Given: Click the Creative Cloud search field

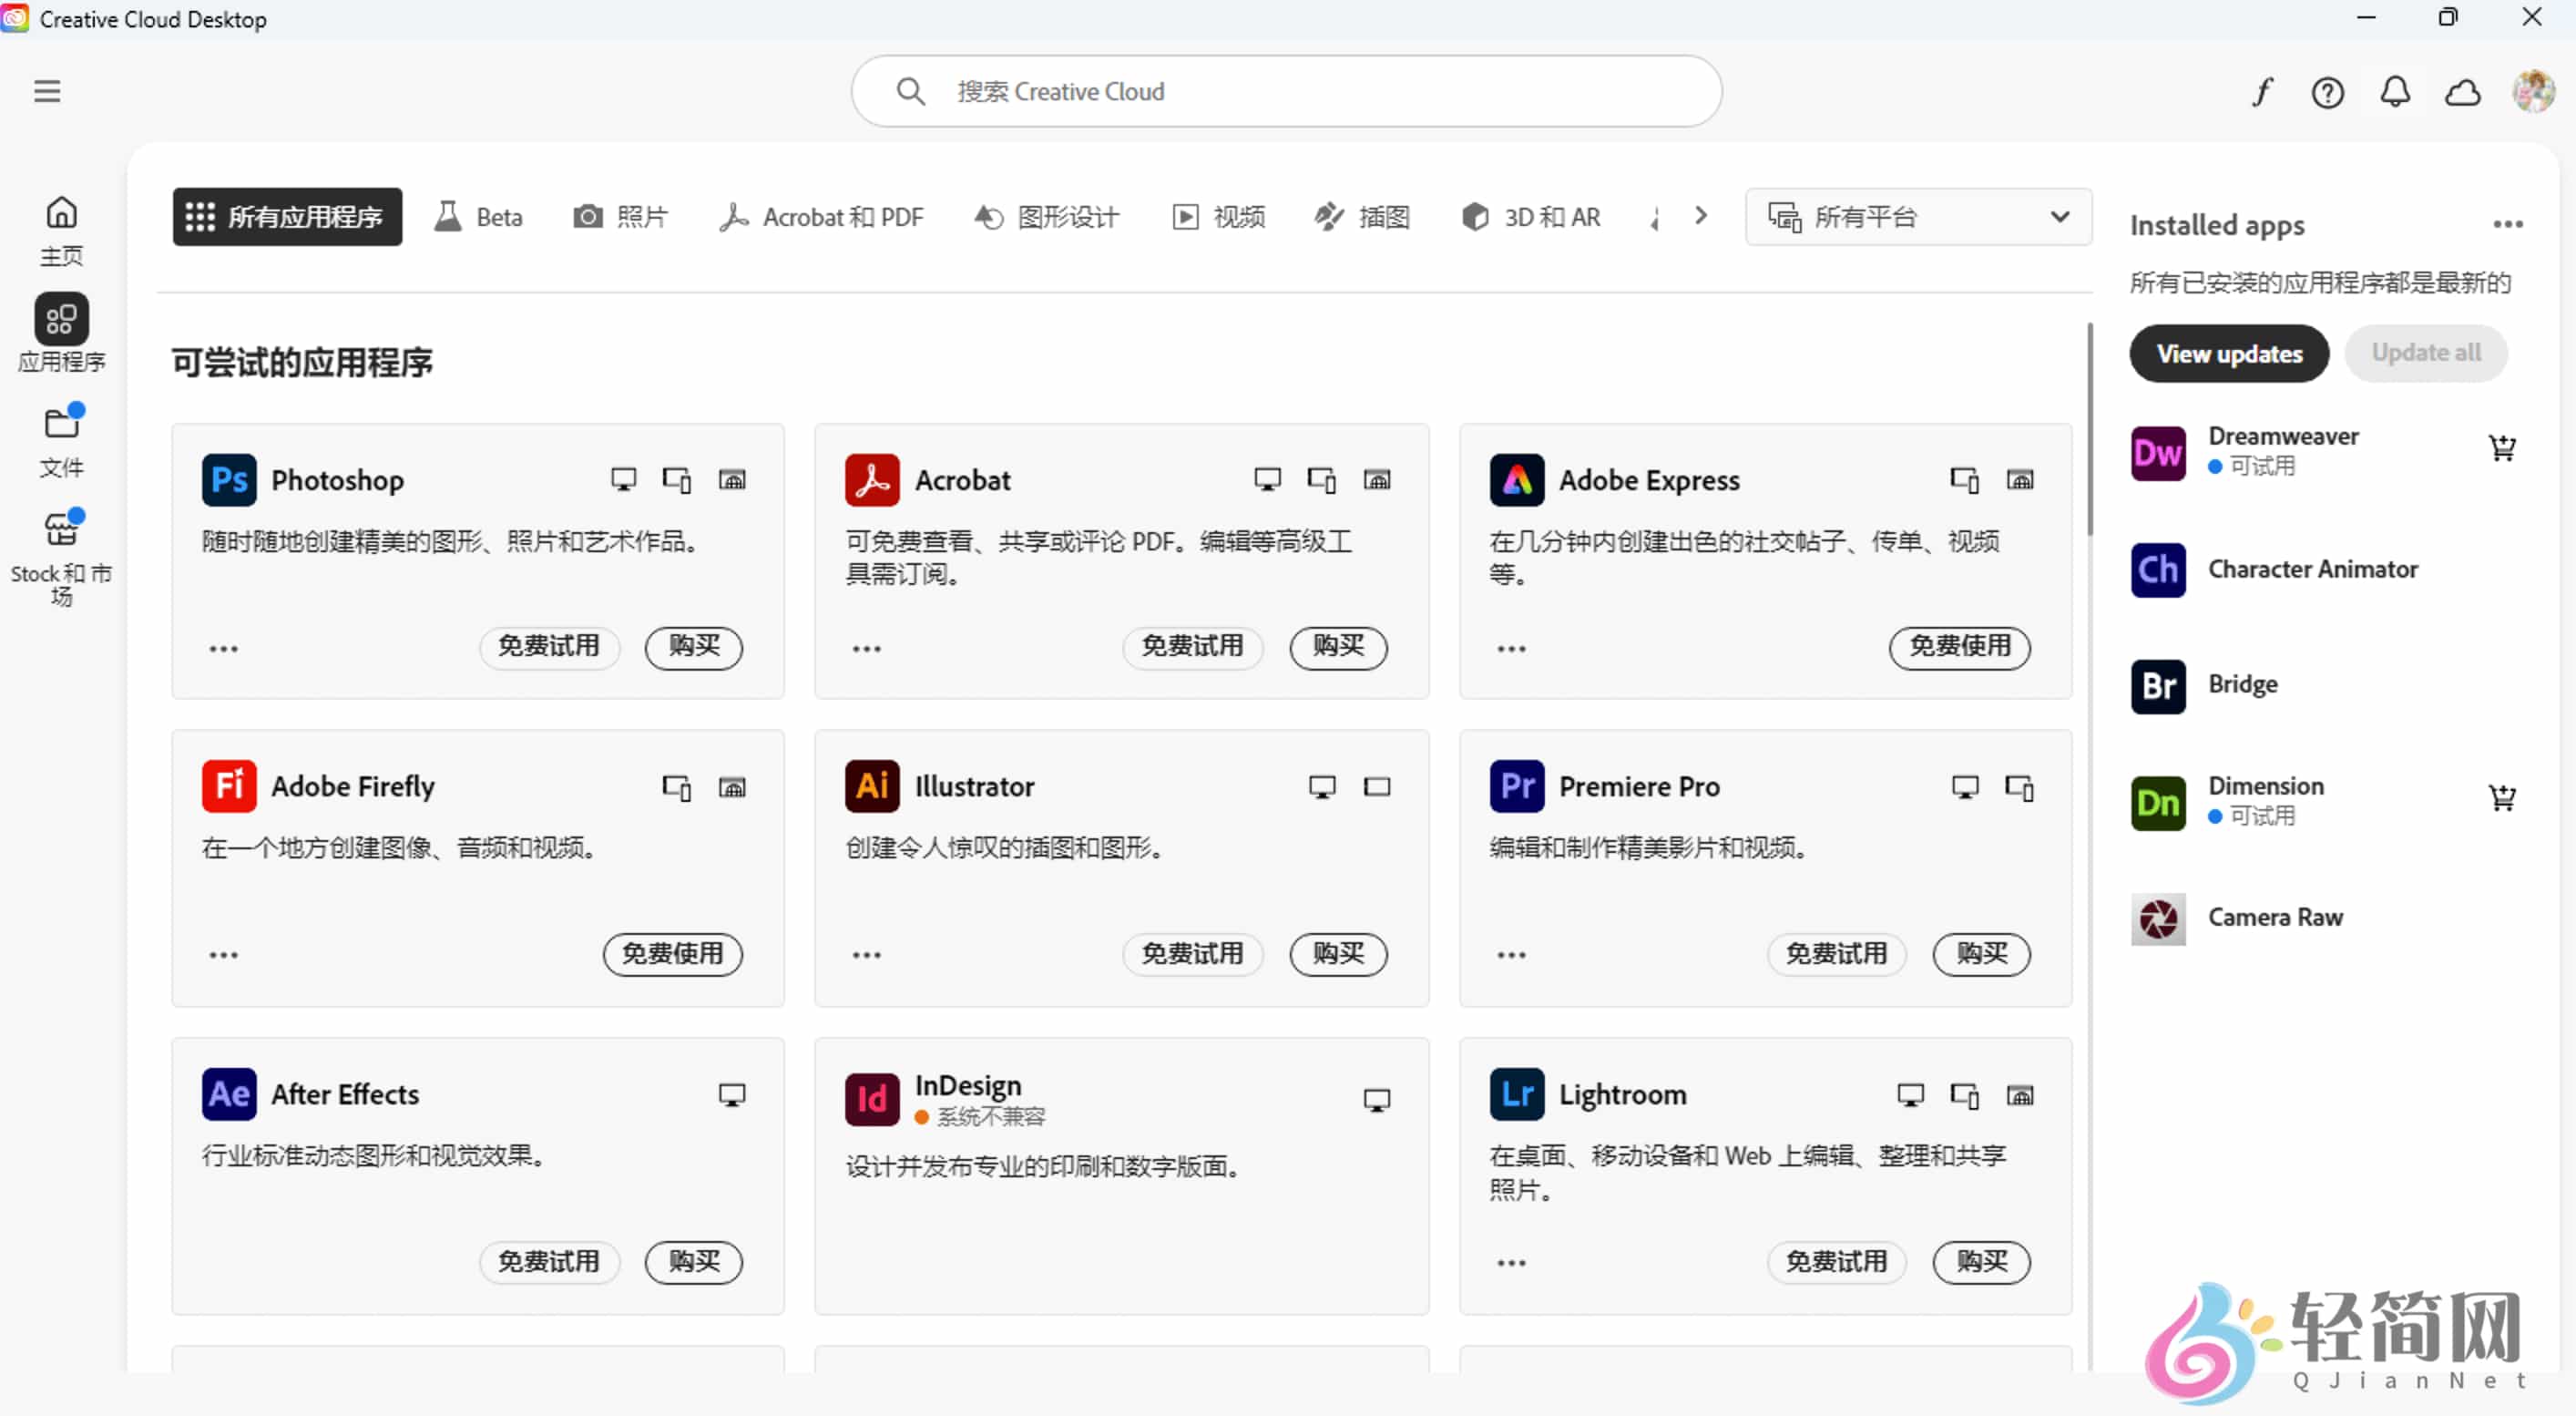Looking at the screenshot, I should pos(1285,91).
